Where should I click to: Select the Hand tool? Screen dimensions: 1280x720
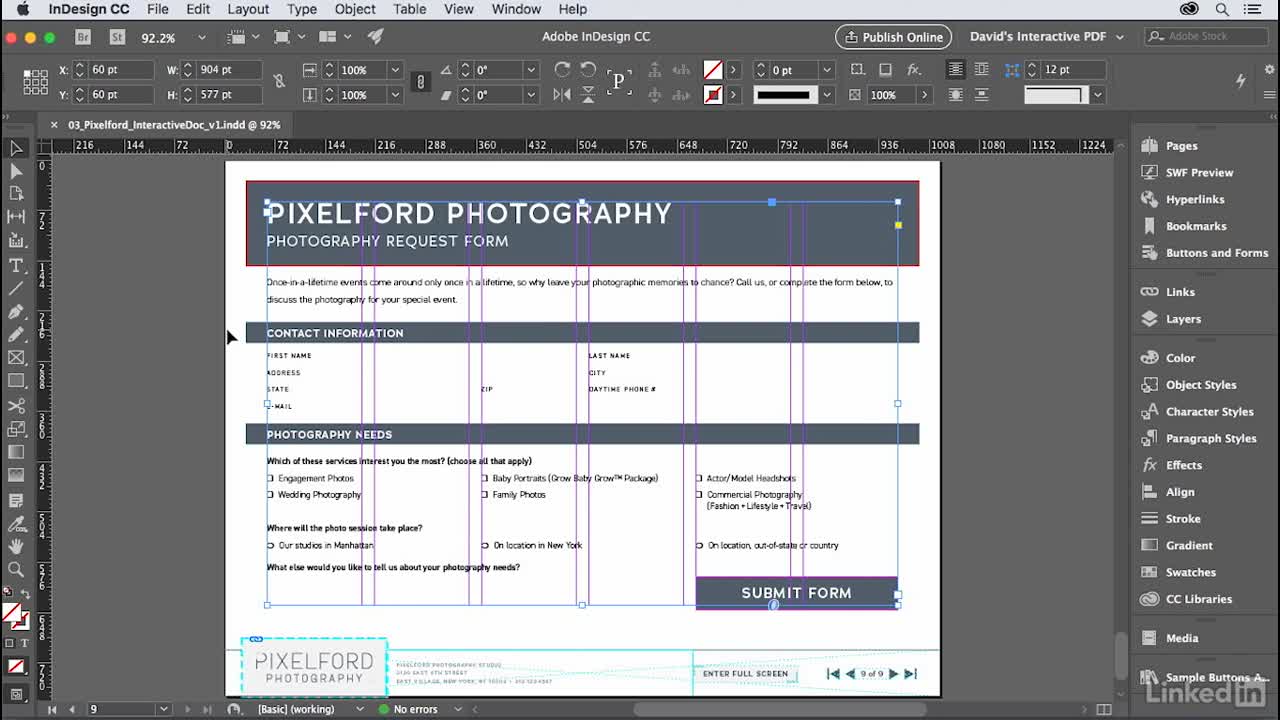pos(16,546)
